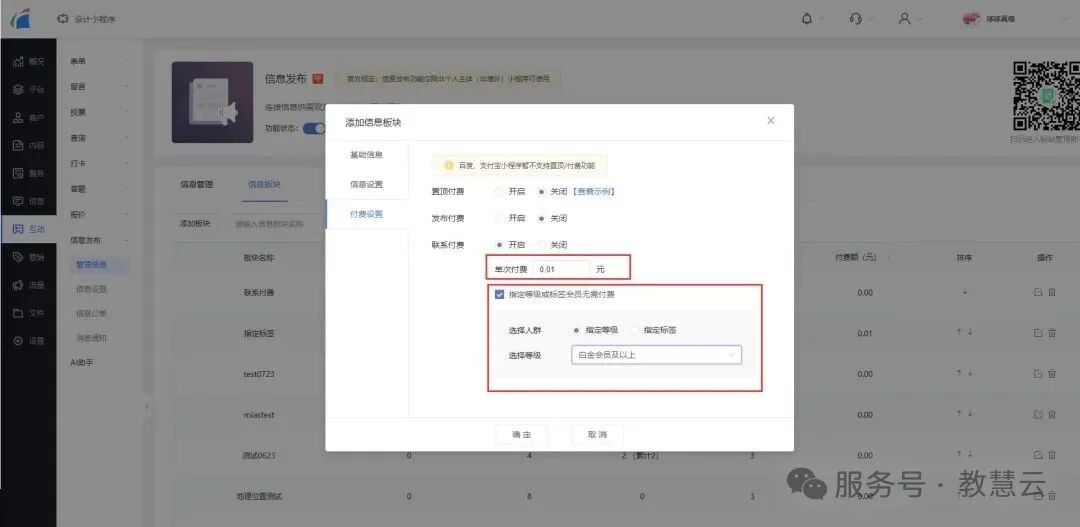Image resolution: width=1080 pixels, height=527 pixels.
Task: Click the notification bell icon
Action: tap(807, 18)
